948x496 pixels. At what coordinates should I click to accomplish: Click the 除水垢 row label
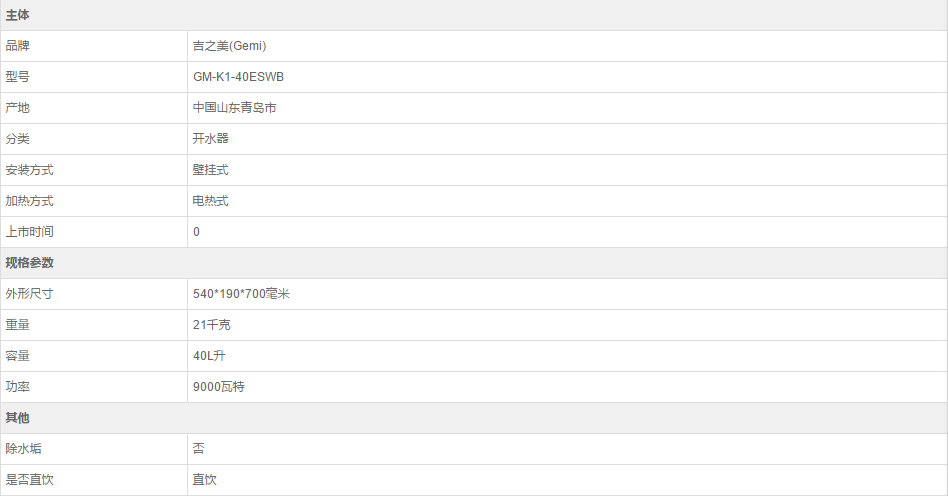24,449
